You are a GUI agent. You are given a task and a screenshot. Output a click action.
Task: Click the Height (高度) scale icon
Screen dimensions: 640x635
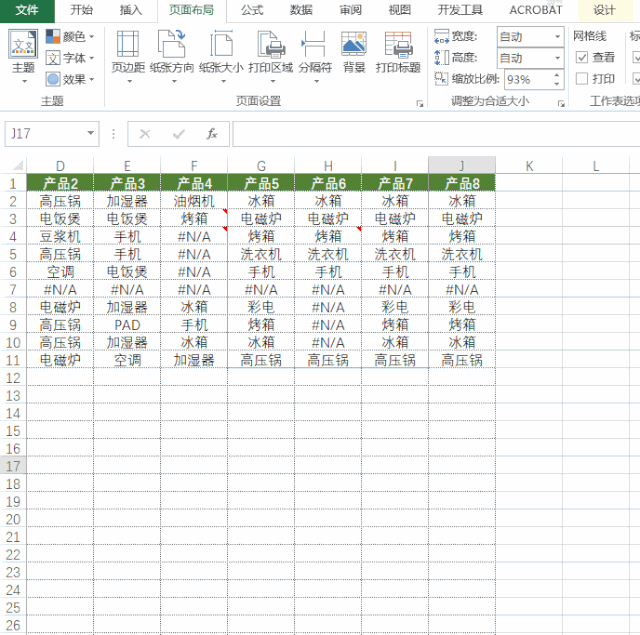click(x=442, y=58)
